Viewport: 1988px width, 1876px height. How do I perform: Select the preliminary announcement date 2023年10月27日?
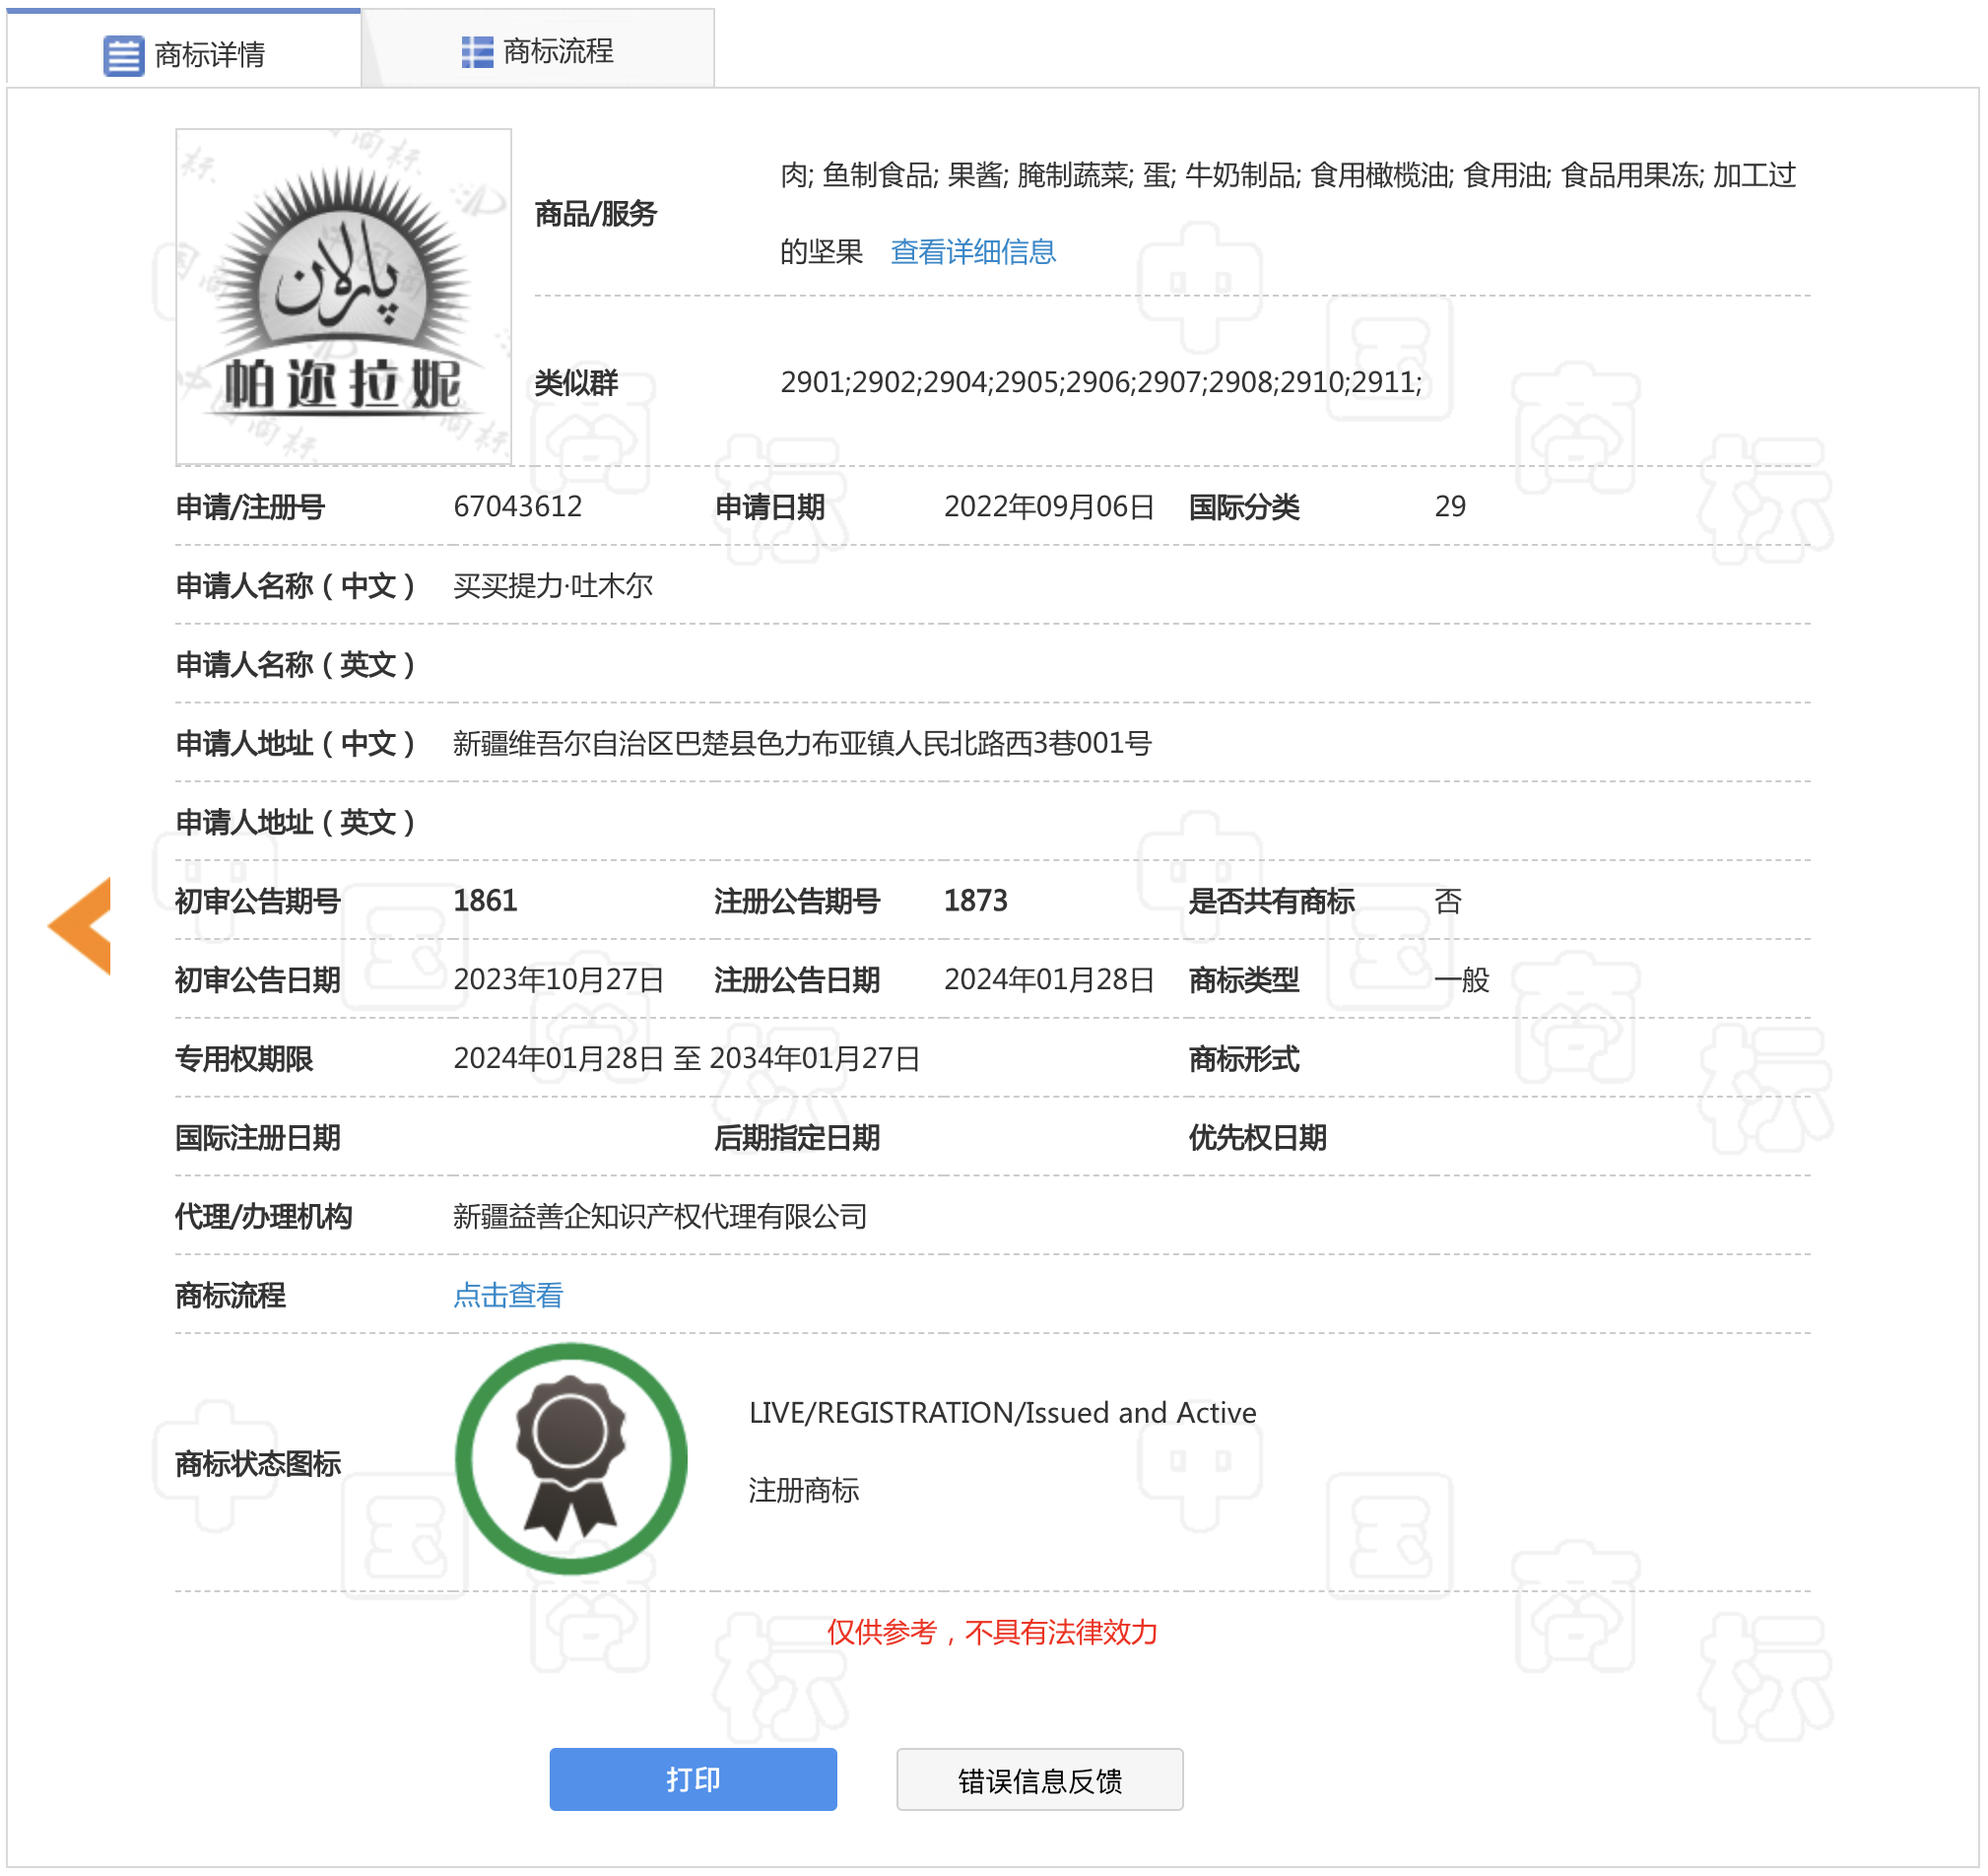559,980
